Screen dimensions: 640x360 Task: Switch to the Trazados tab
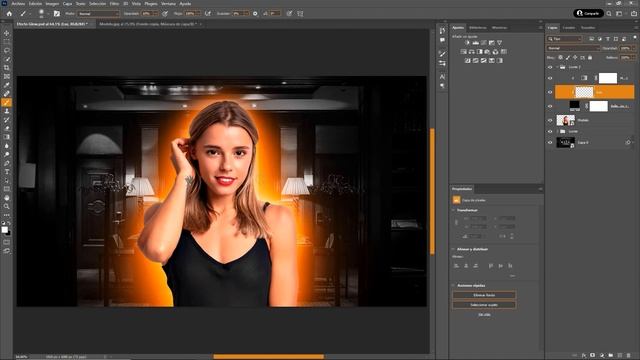click(x=588, y=28)
